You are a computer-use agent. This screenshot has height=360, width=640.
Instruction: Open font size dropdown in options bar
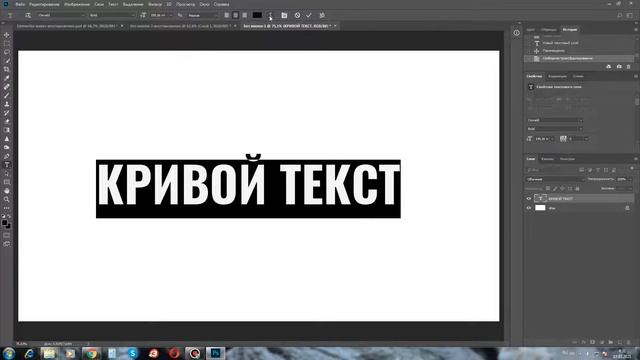point(171,15)
